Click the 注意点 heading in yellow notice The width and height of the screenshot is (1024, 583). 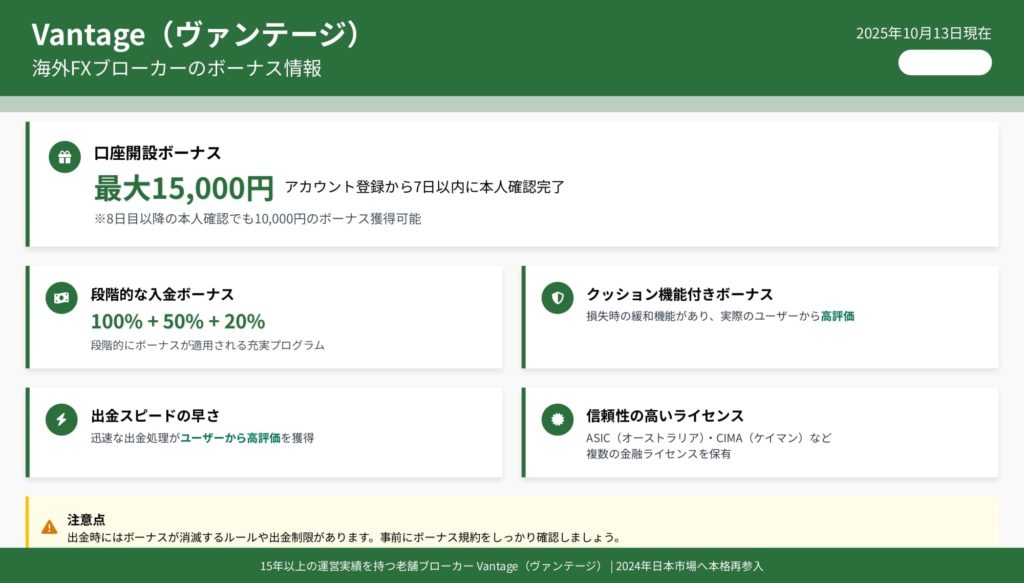point(86,520)
